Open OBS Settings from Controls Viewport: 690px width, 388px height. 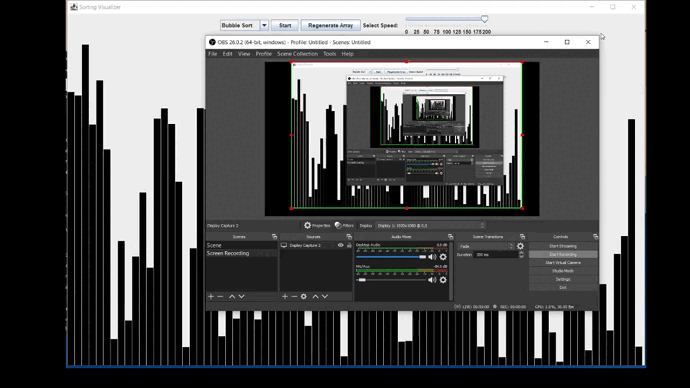(x=563, y=279)
